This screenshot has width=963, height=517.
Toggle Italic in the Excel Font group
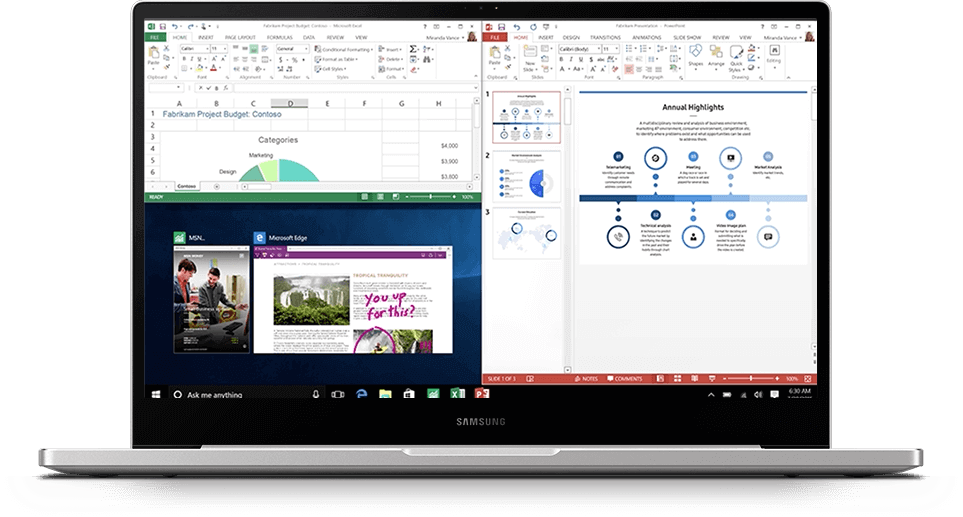pyautogui.click(x=192, y=59)
